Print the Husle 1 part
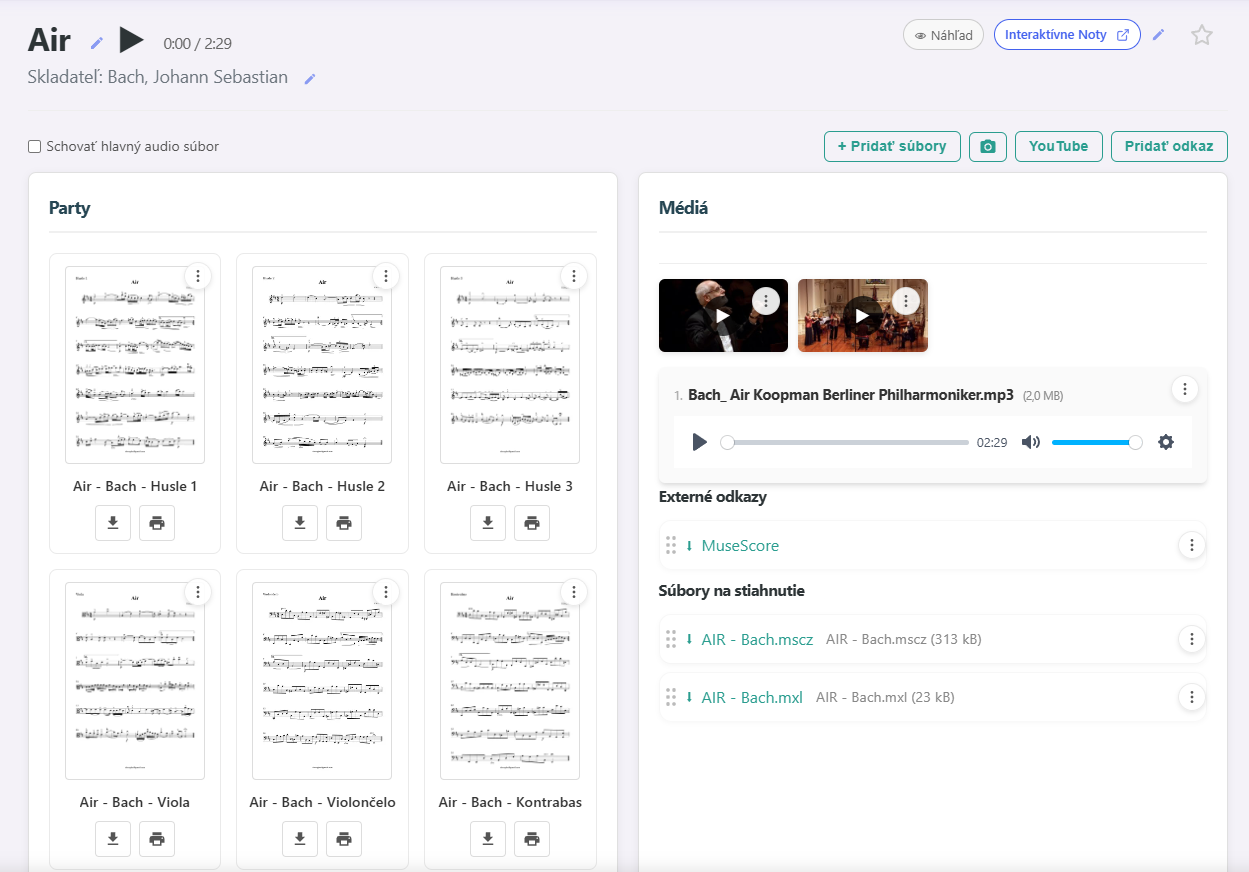Image resolution: width=1249 pixels, height=872 pixels. click(157, 523)
